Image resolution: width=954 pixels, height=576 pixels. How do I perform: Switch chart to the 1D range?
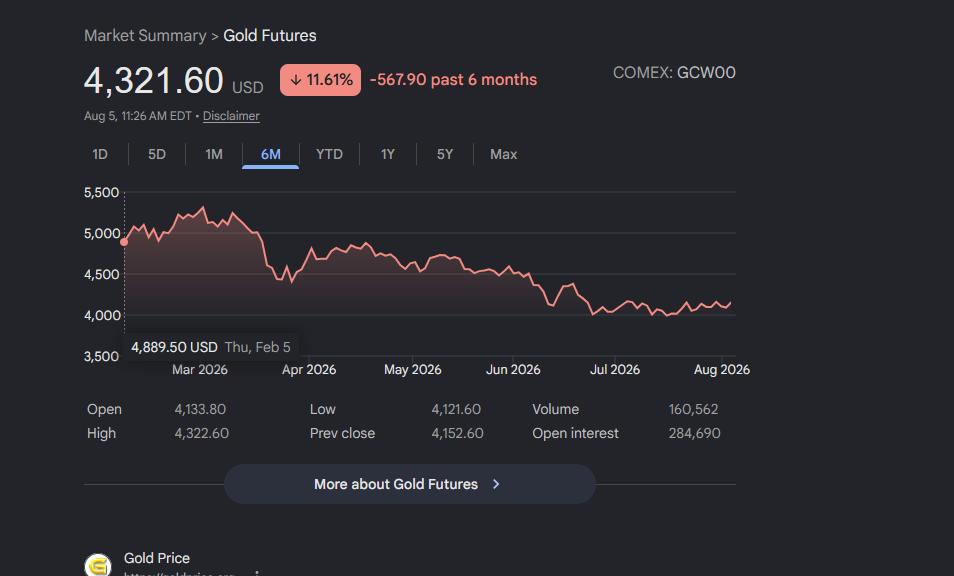click(x=100, y=154)
